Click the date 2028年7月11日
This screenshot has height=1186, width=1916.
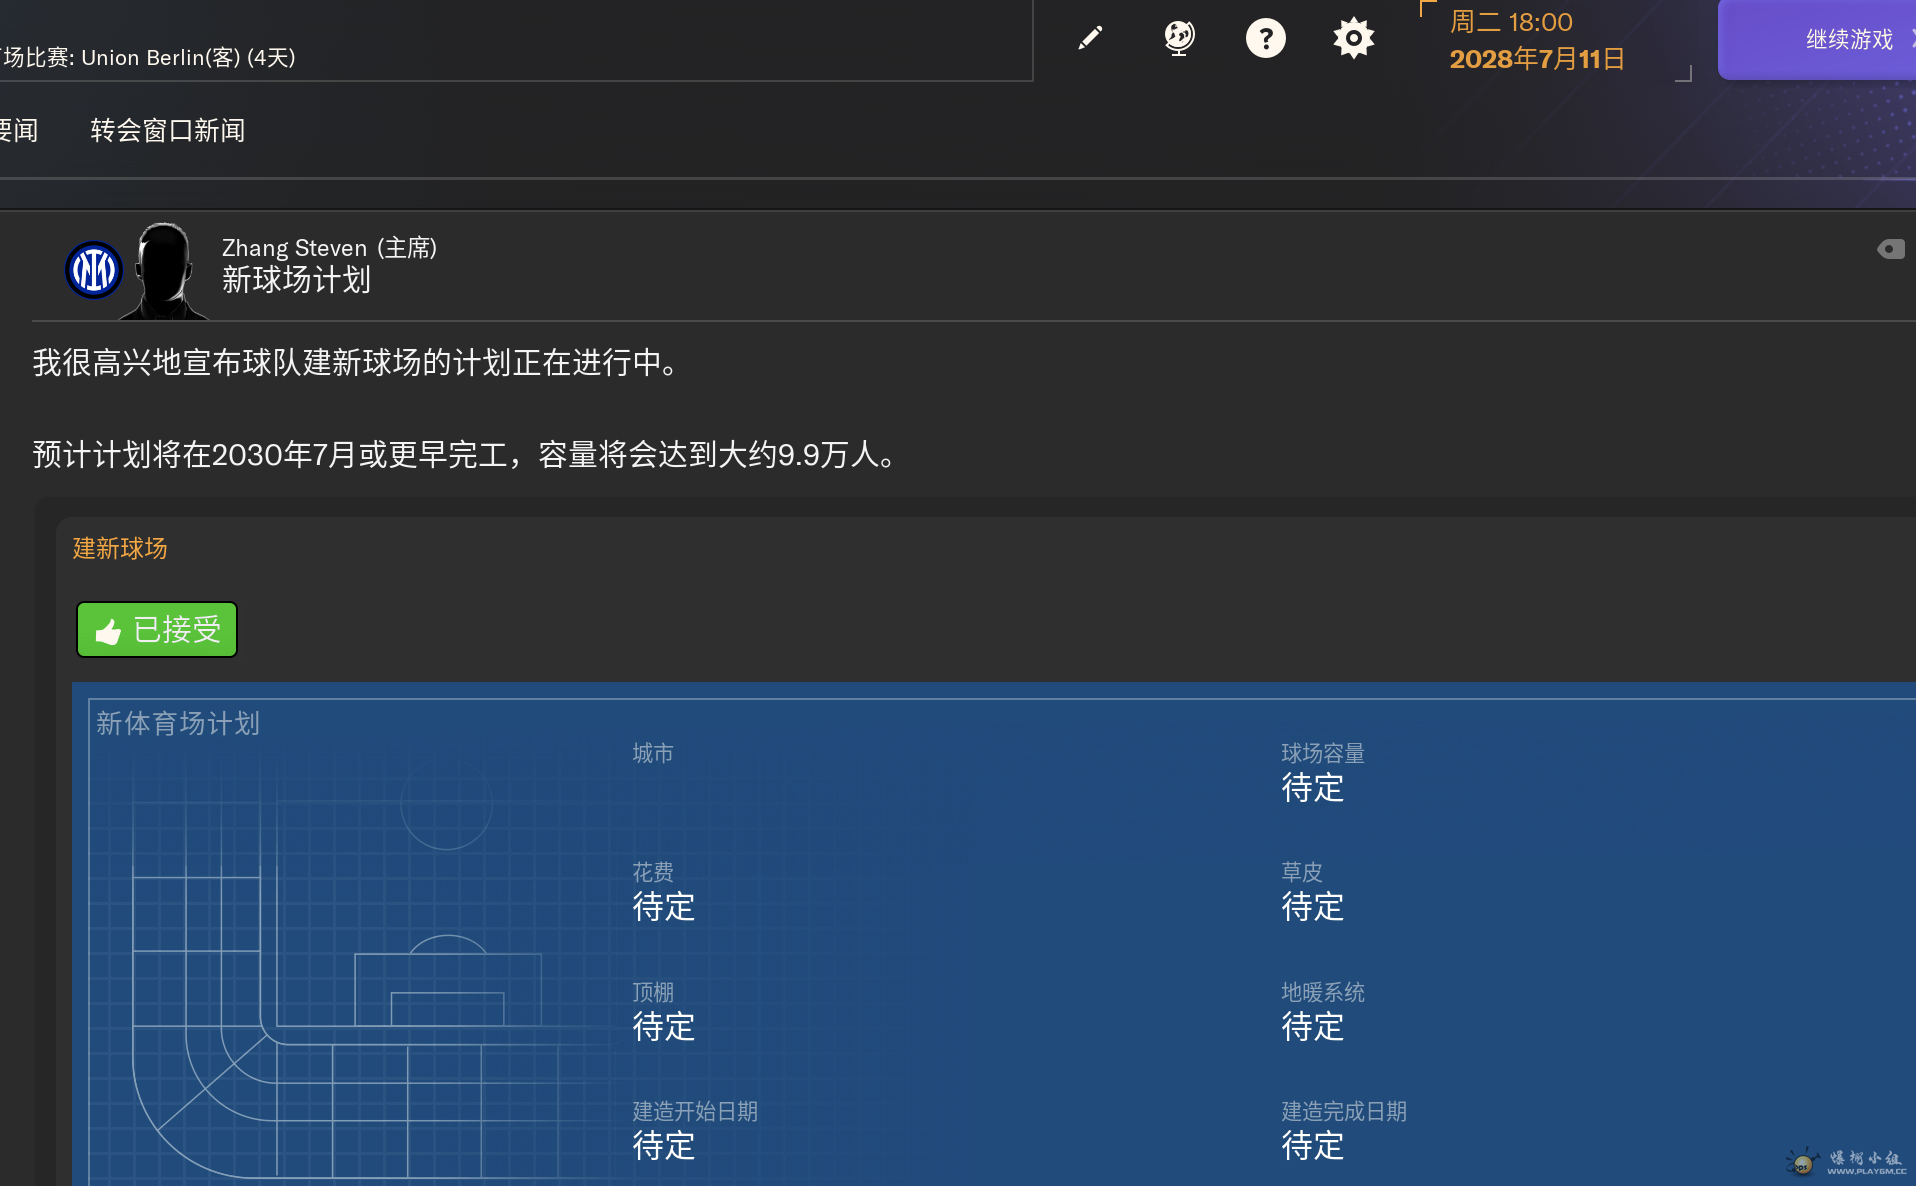[x=1537, y=59]
